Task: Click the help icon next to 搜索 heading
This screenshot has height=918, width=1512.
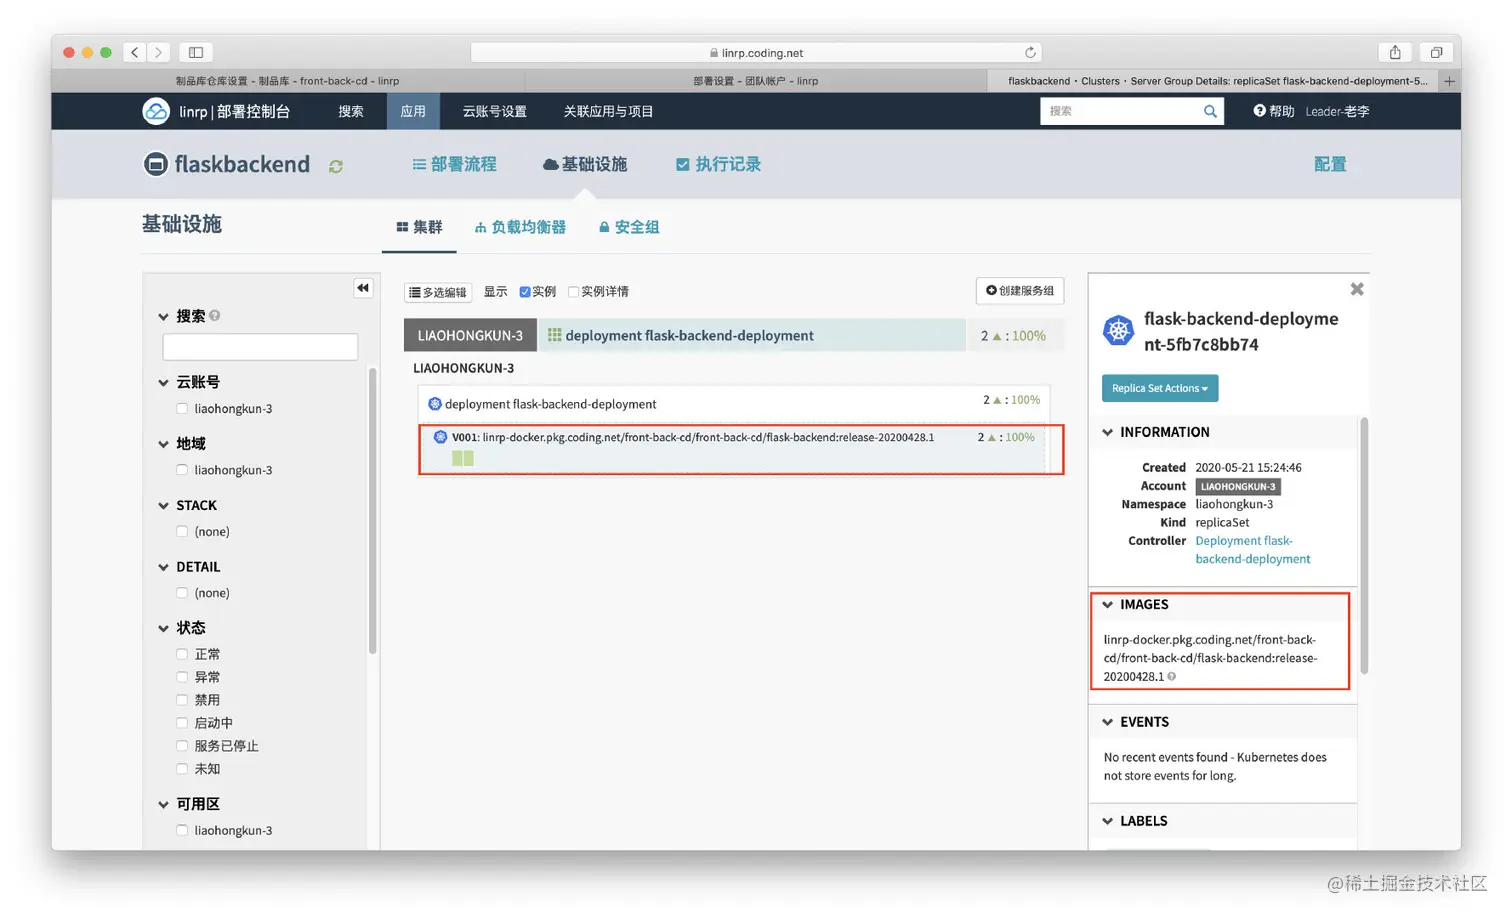Action: [215, 316]
